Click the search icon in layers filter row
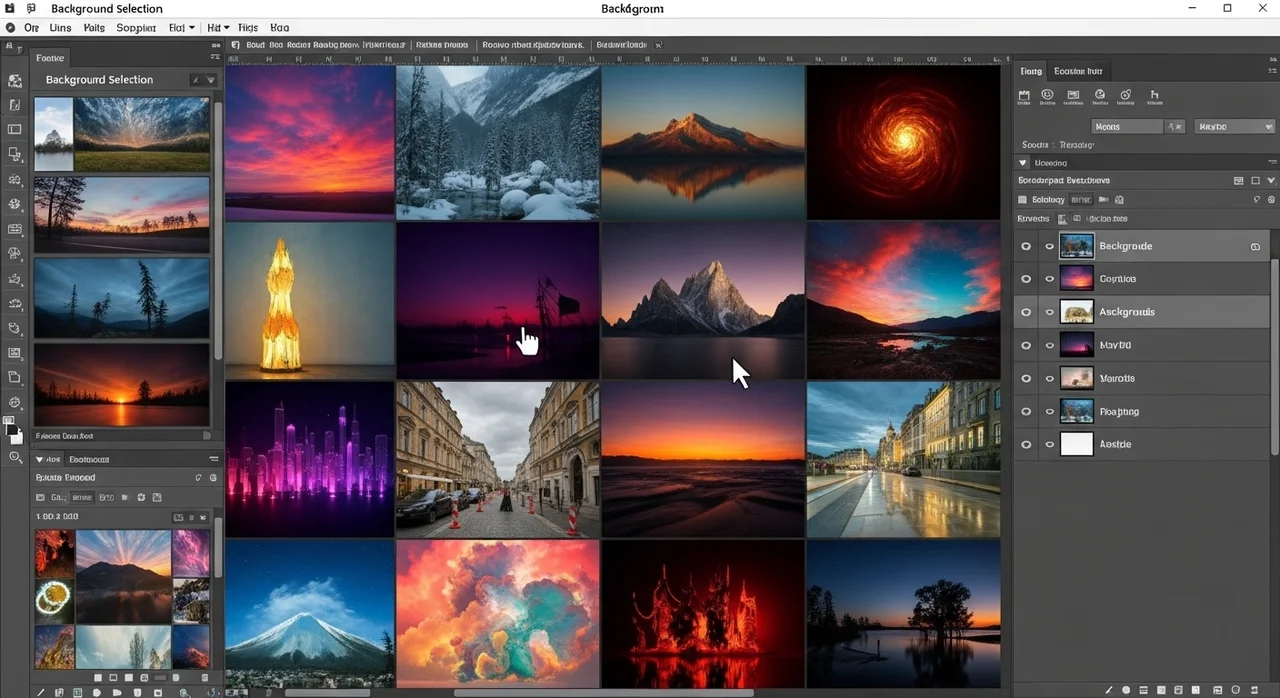 pos(1256,200)
